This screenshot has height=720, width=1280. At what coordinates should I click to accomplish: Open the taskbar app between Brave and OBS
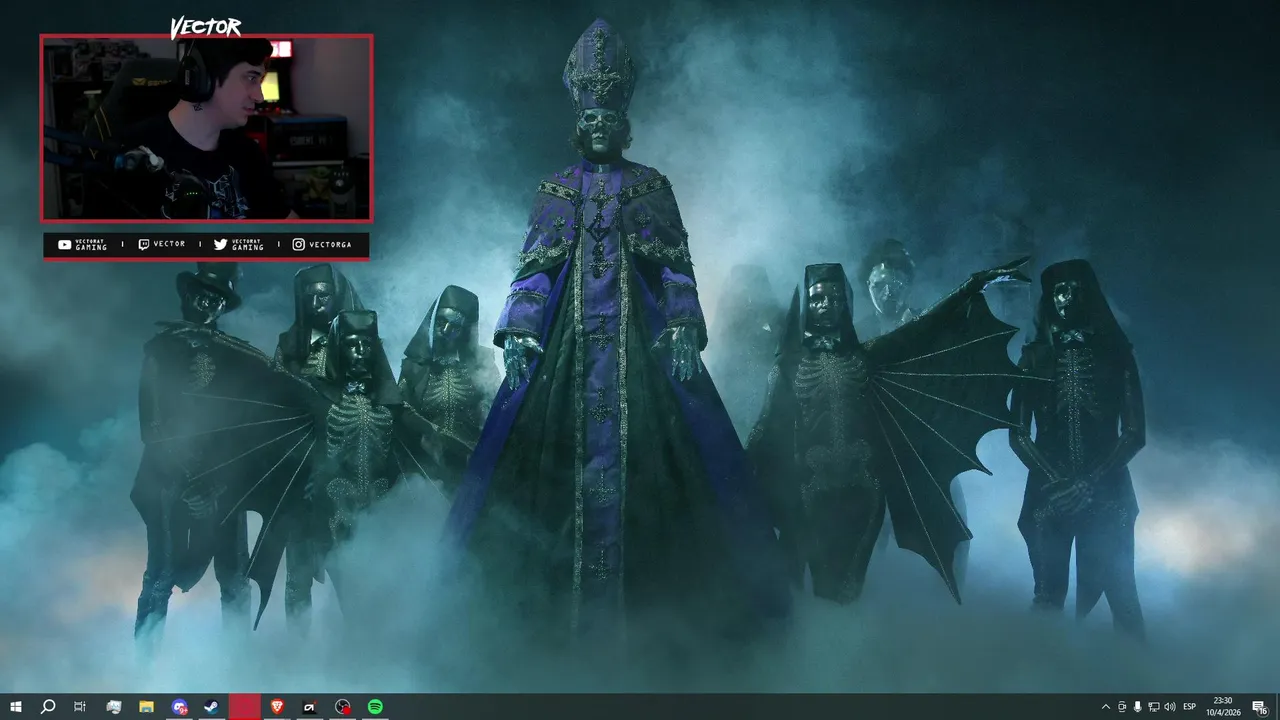310,707
